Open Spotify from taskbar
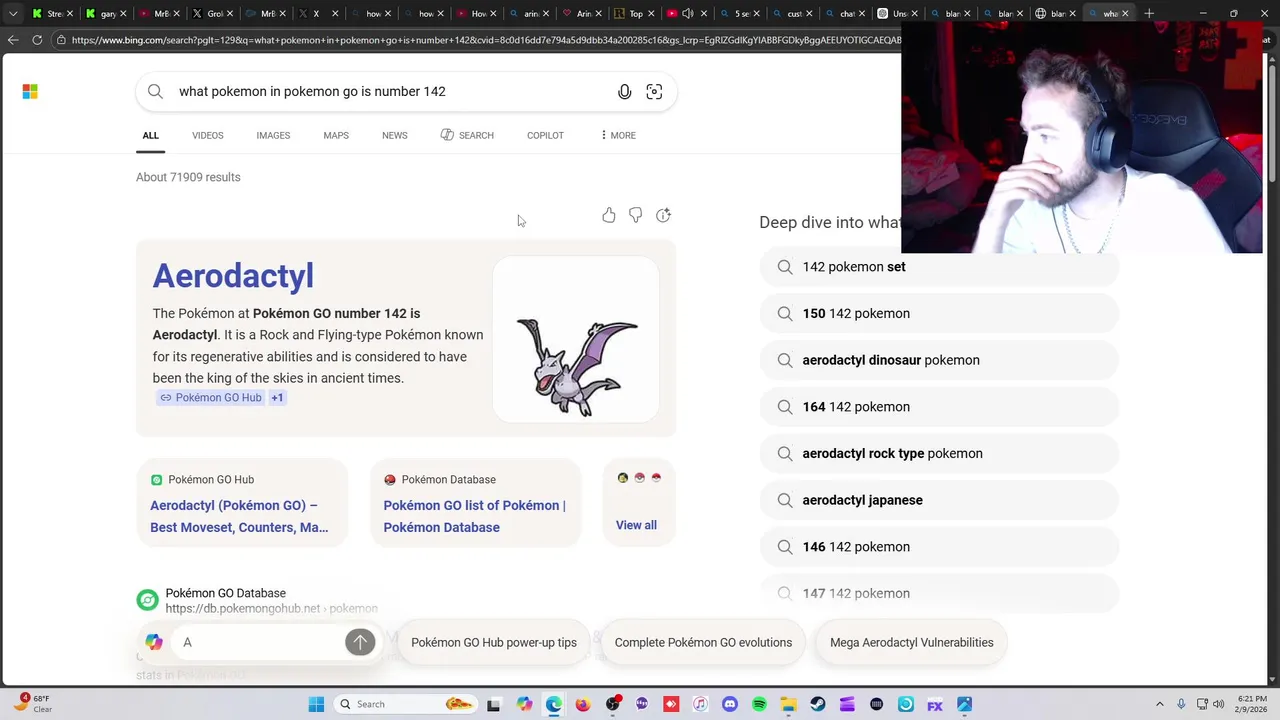1280x720 pixels. pos(759,704)
